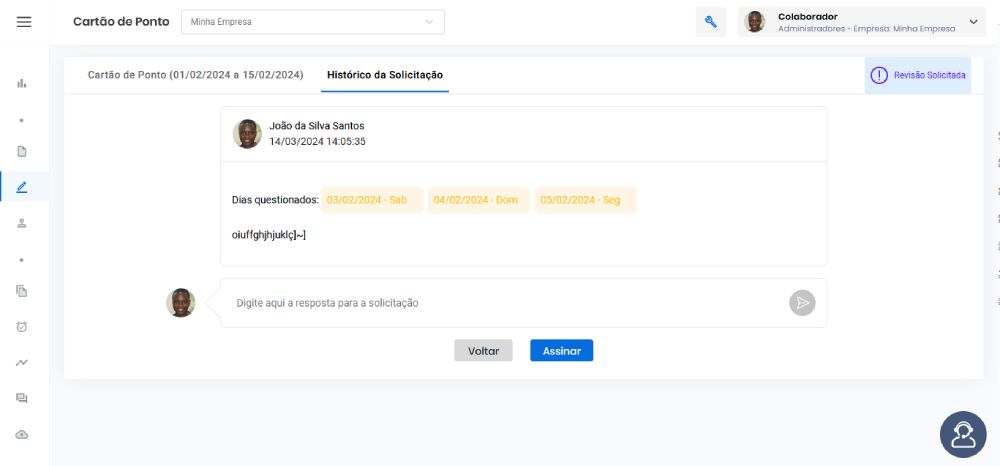1000x466 pixels.
Task: Click João da Silva Santos avatar
Action: pos(247,134)
